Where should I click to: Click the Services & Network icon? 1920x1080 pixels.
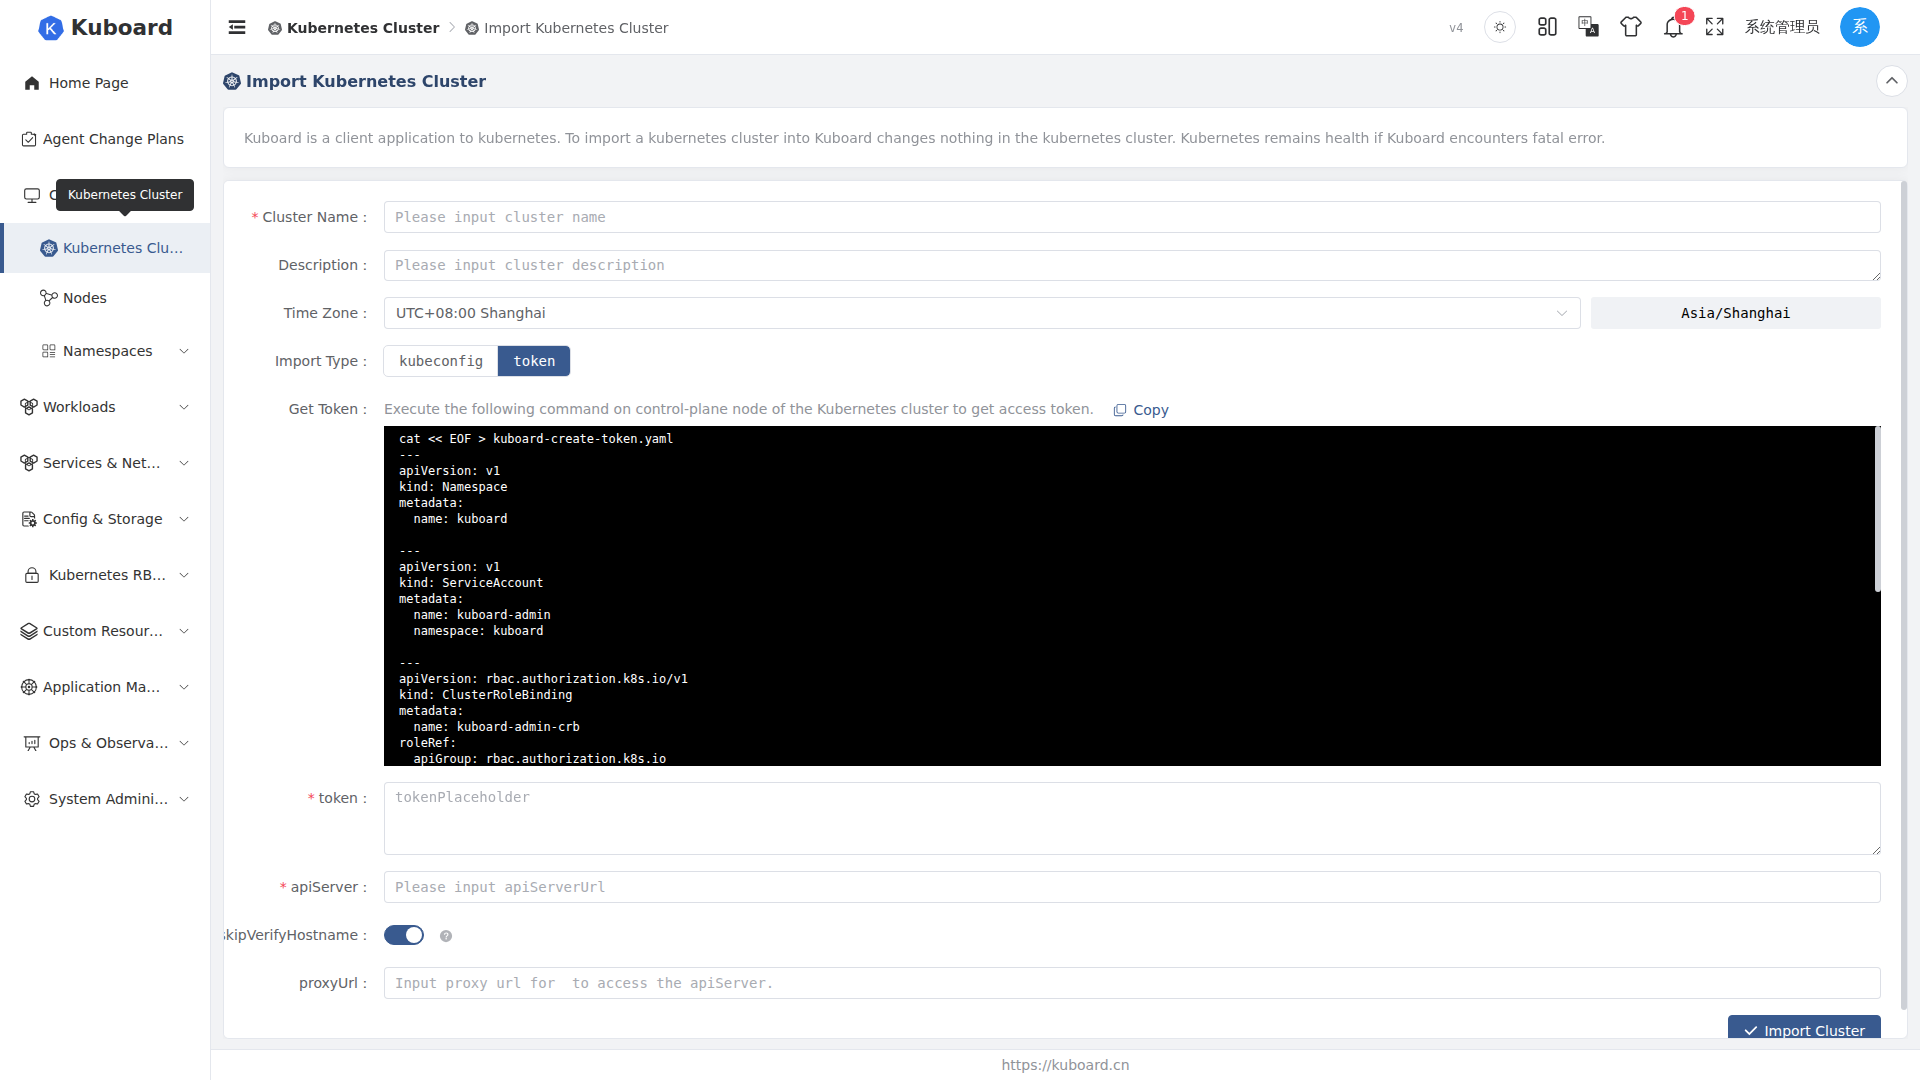(29, 463)
